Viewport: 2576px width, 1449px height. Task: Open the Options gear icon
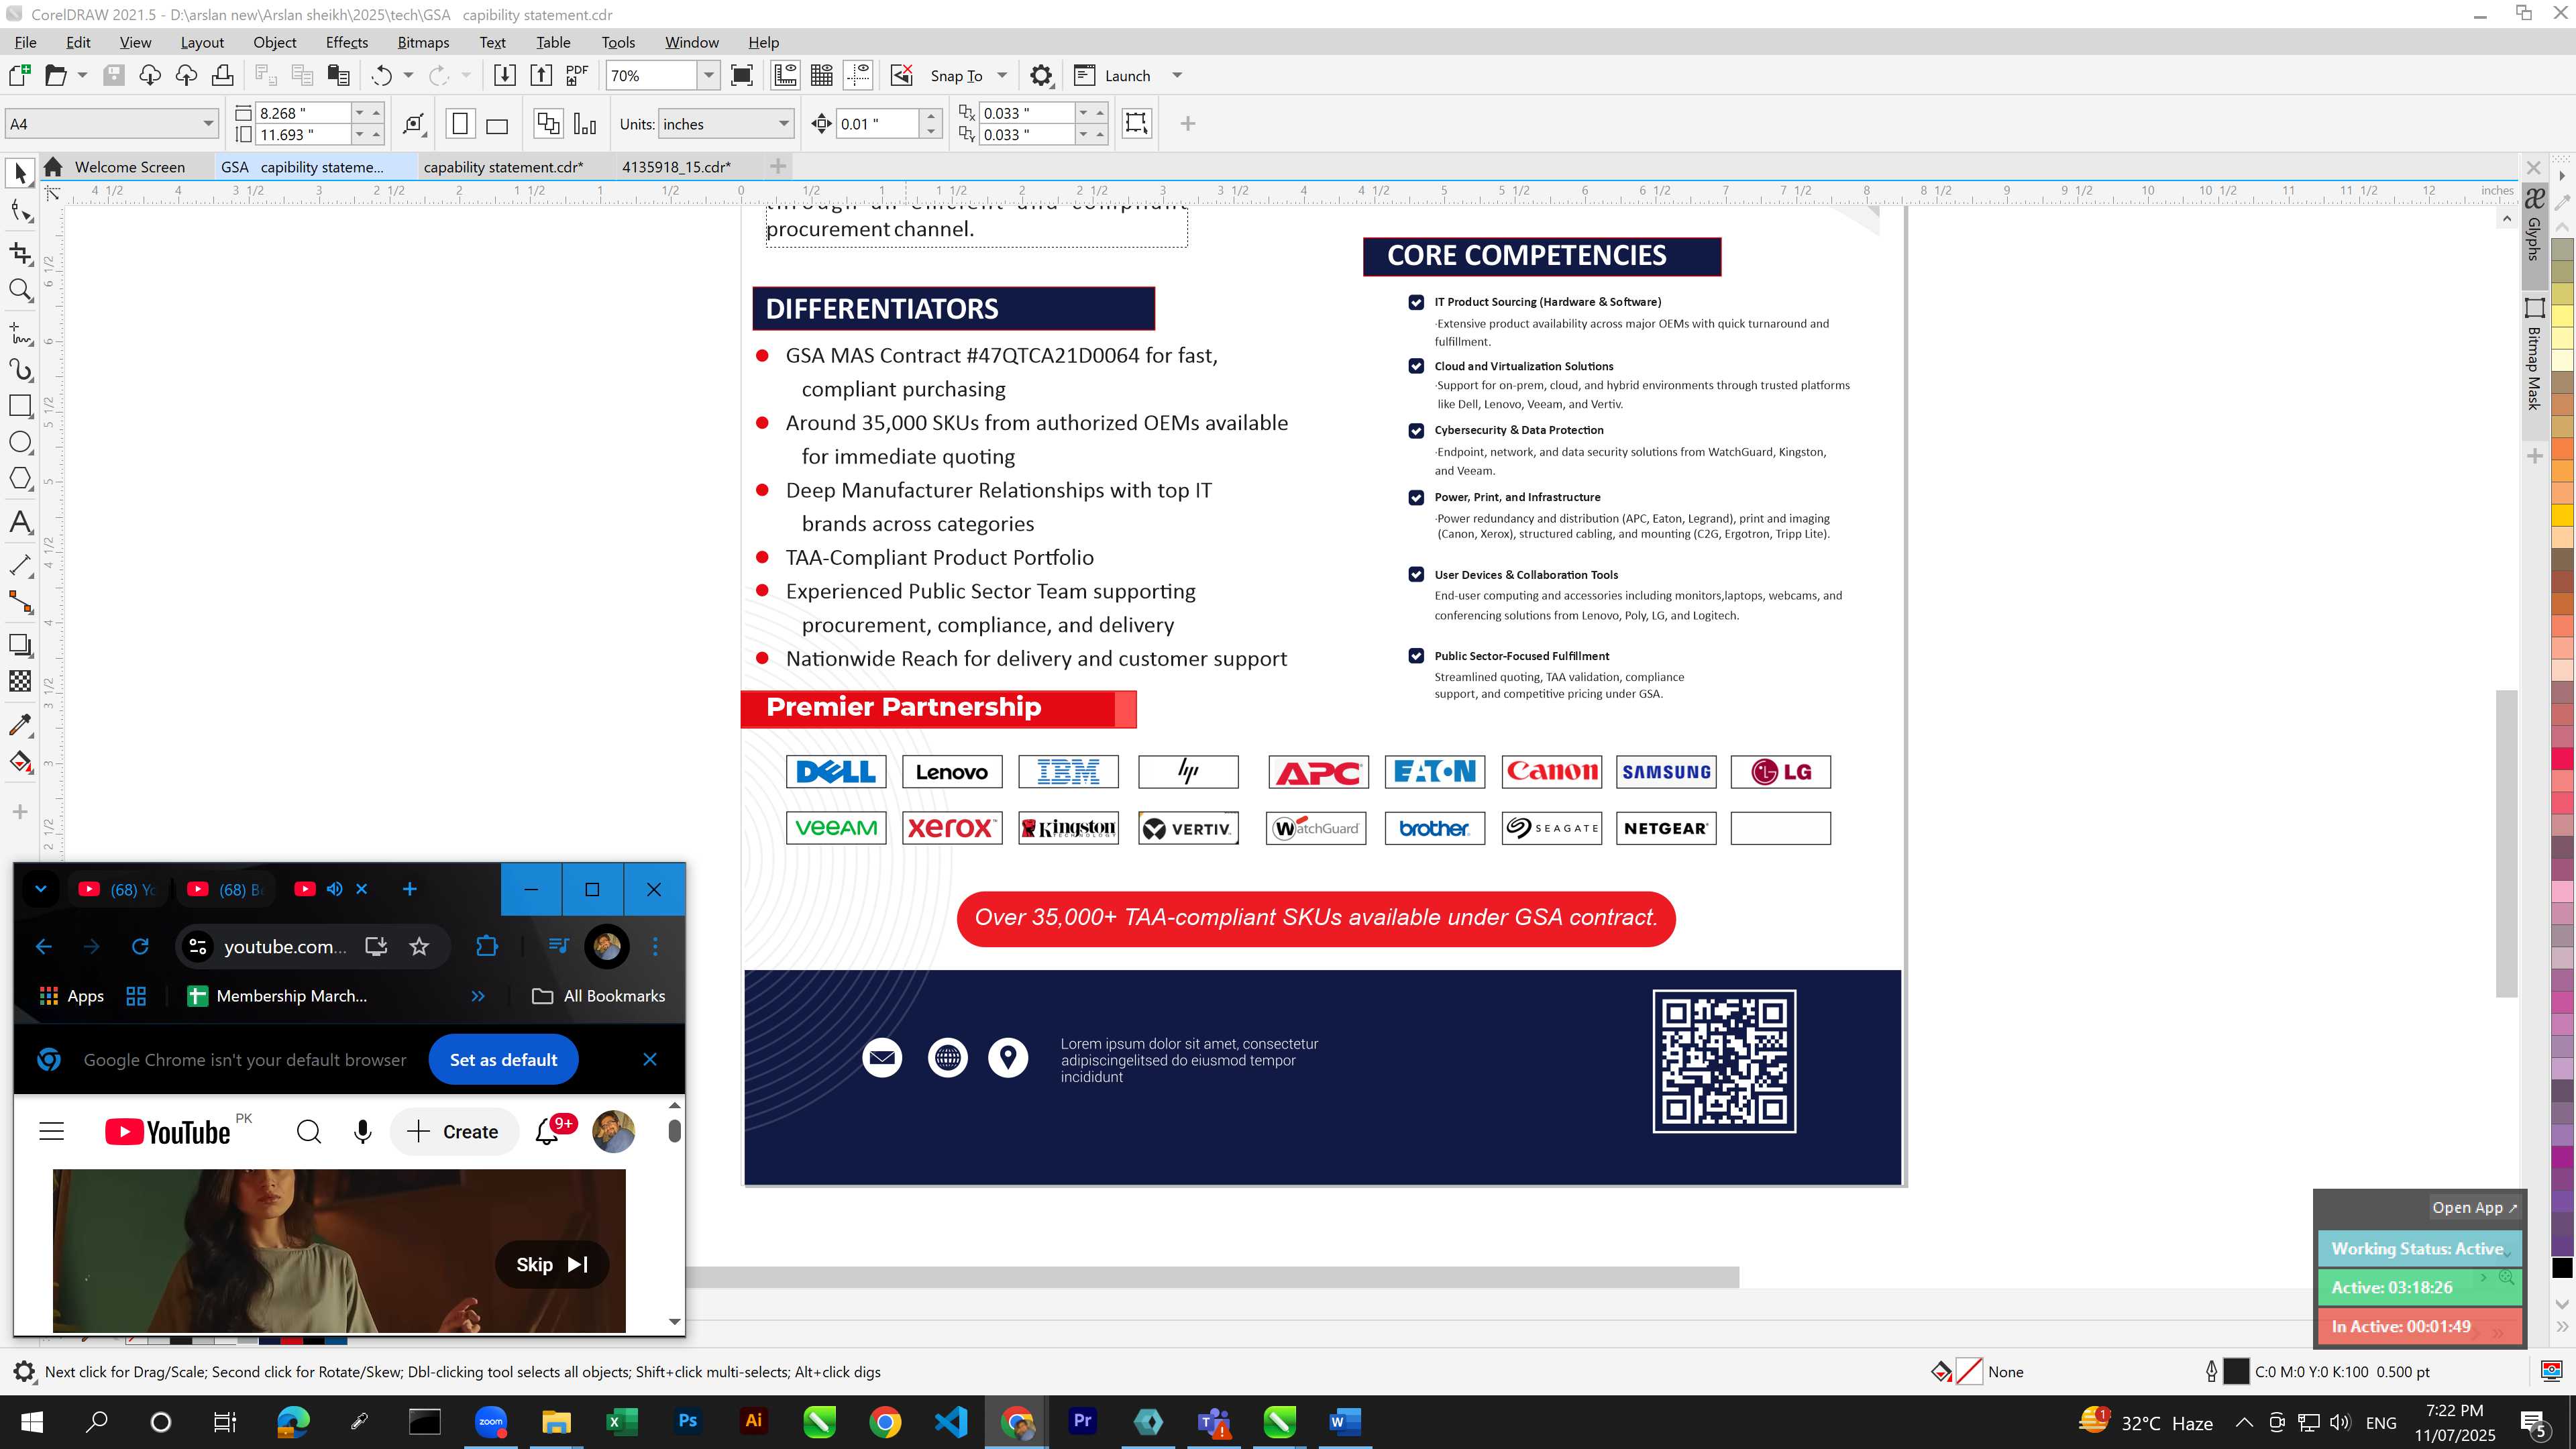coord(1041,75)
